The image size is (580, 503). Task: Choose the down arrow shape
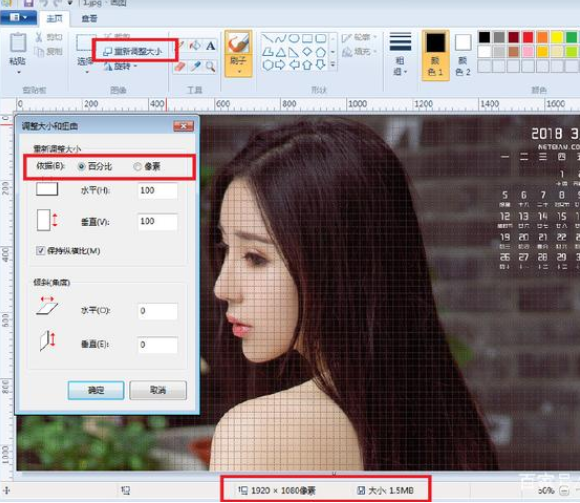(x=321, y=65)
